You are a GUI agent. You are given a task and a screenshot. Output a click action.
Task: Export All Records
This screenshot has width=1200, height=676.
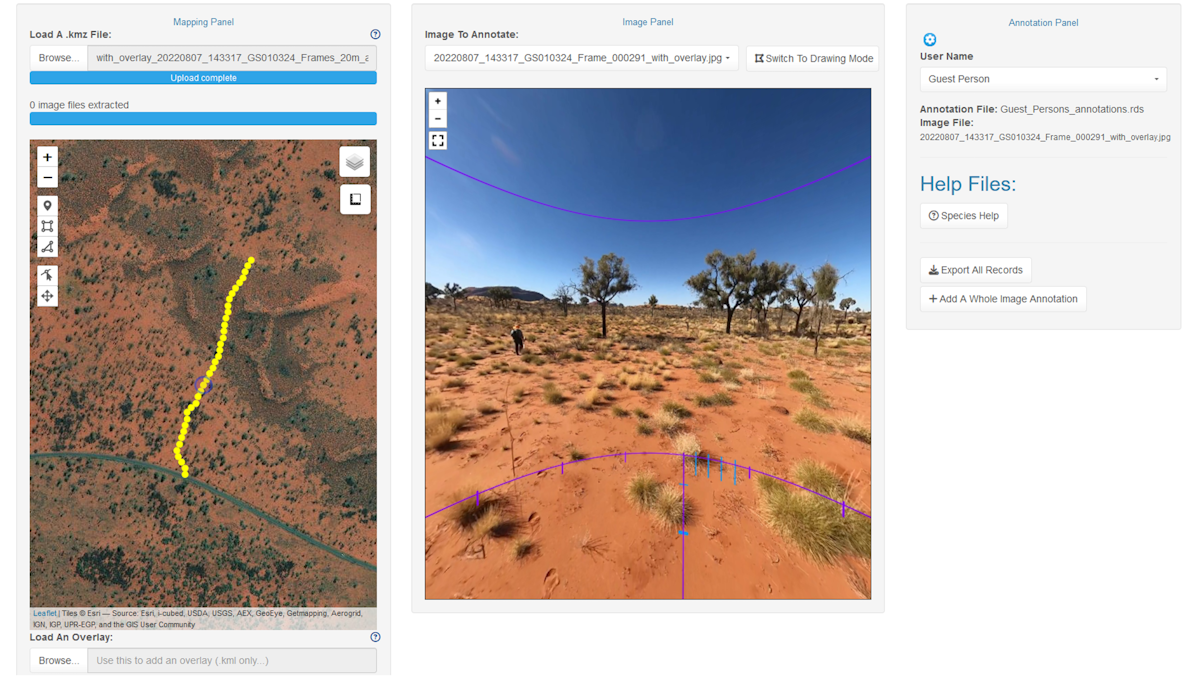[976, 270]
